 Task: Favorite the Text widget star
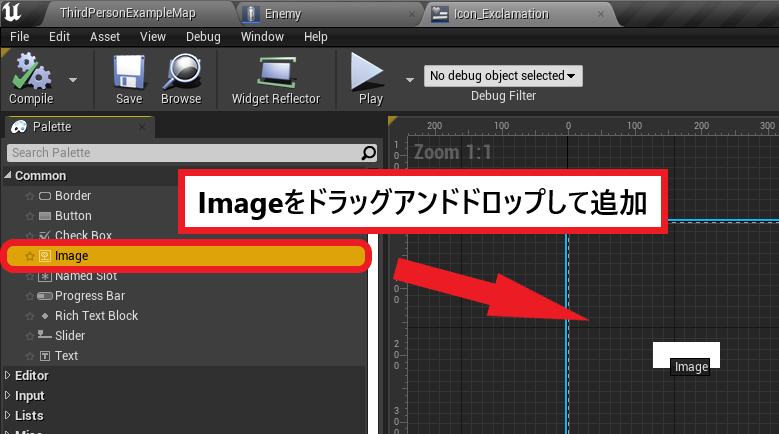pos(29,357)
